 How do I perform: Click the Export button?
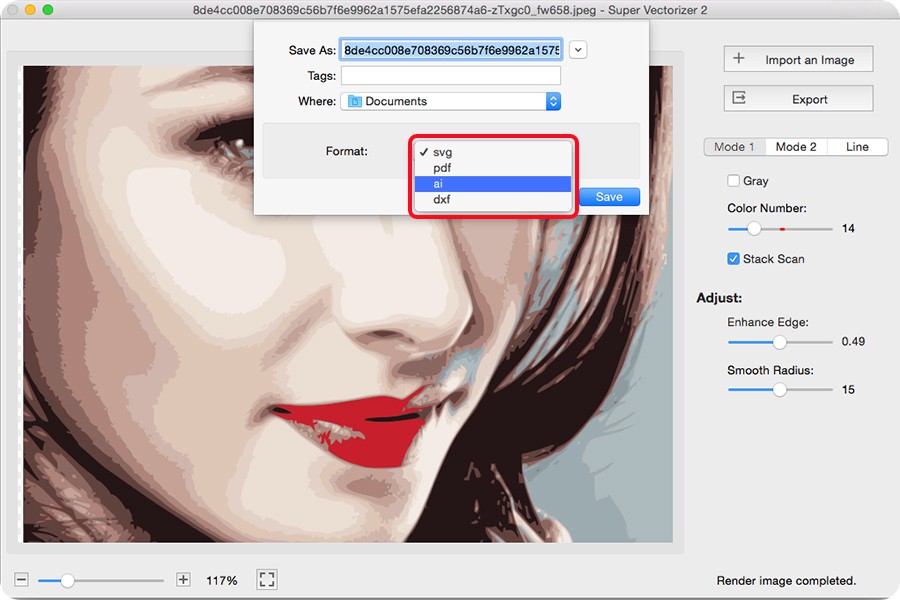coord(797,97)
